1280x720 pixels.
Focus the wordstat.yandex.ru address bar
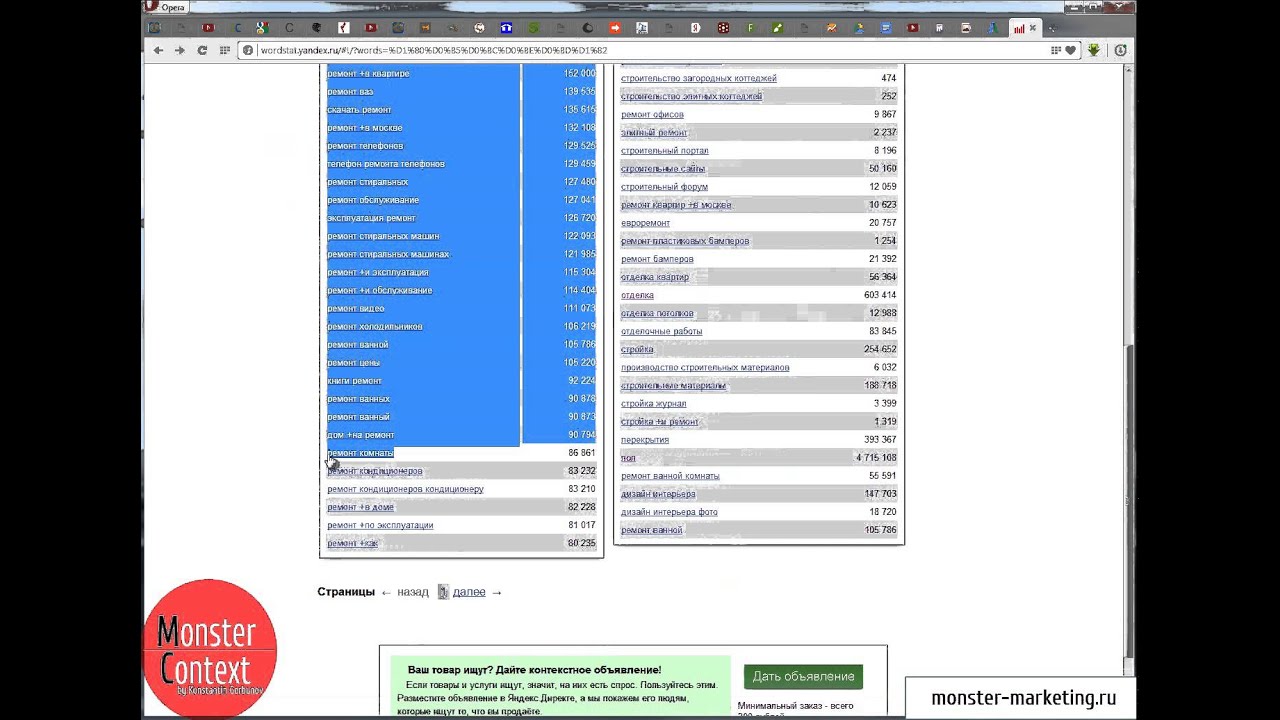coord(640,50)
